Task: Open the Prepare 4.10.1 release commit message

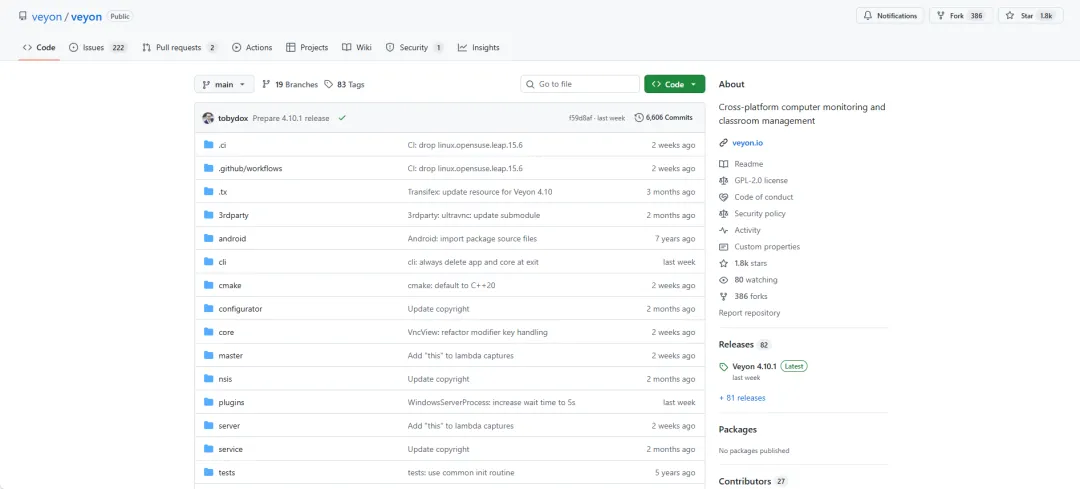Action: [291, 118]
